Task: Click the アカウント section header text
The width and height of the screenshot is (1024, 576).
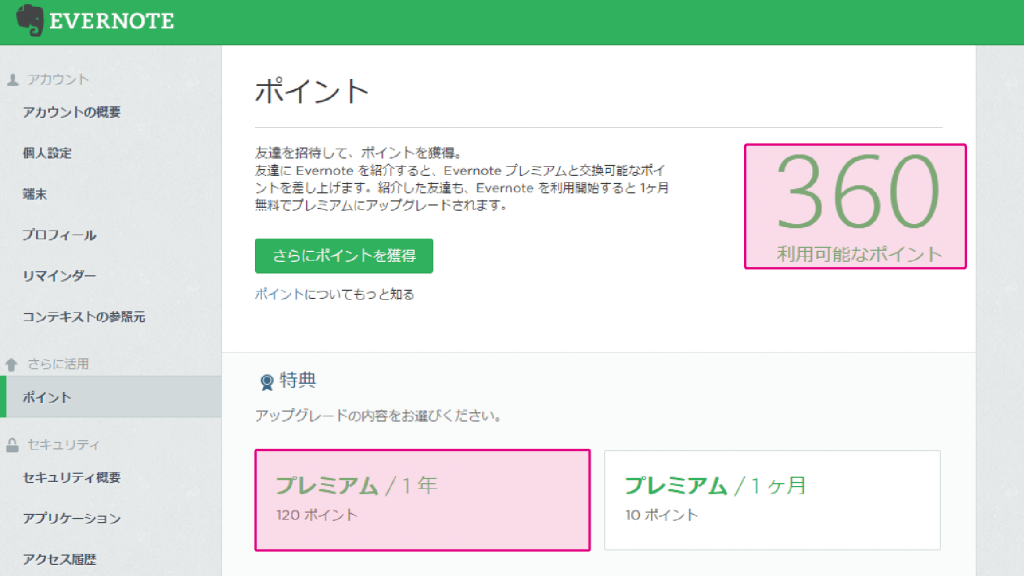Action: (58, 80)
